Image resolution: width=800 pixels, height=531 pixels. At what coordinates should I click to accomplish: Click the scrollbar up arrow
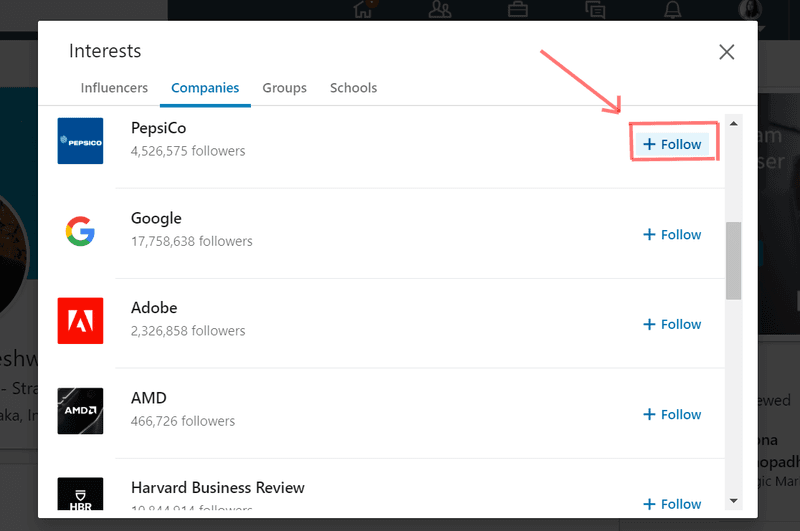pos(734,124)
